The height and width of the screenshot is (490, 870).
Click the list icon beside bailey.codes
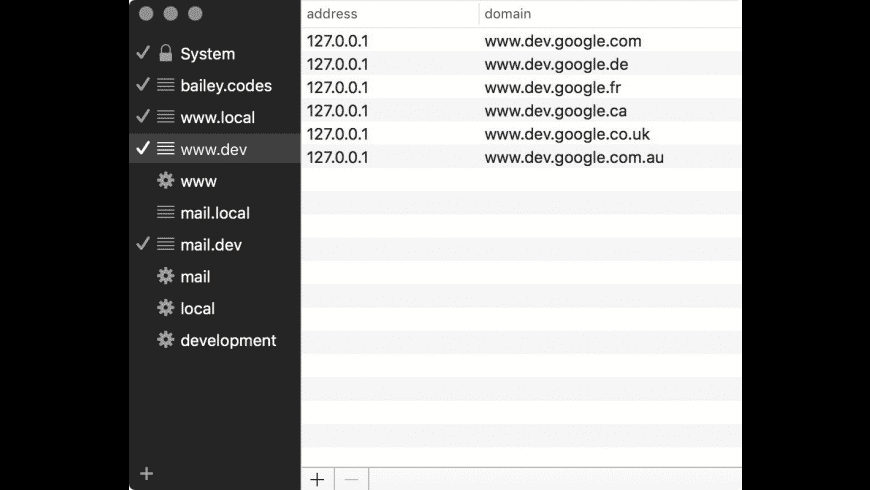click(x=166, y=86)
